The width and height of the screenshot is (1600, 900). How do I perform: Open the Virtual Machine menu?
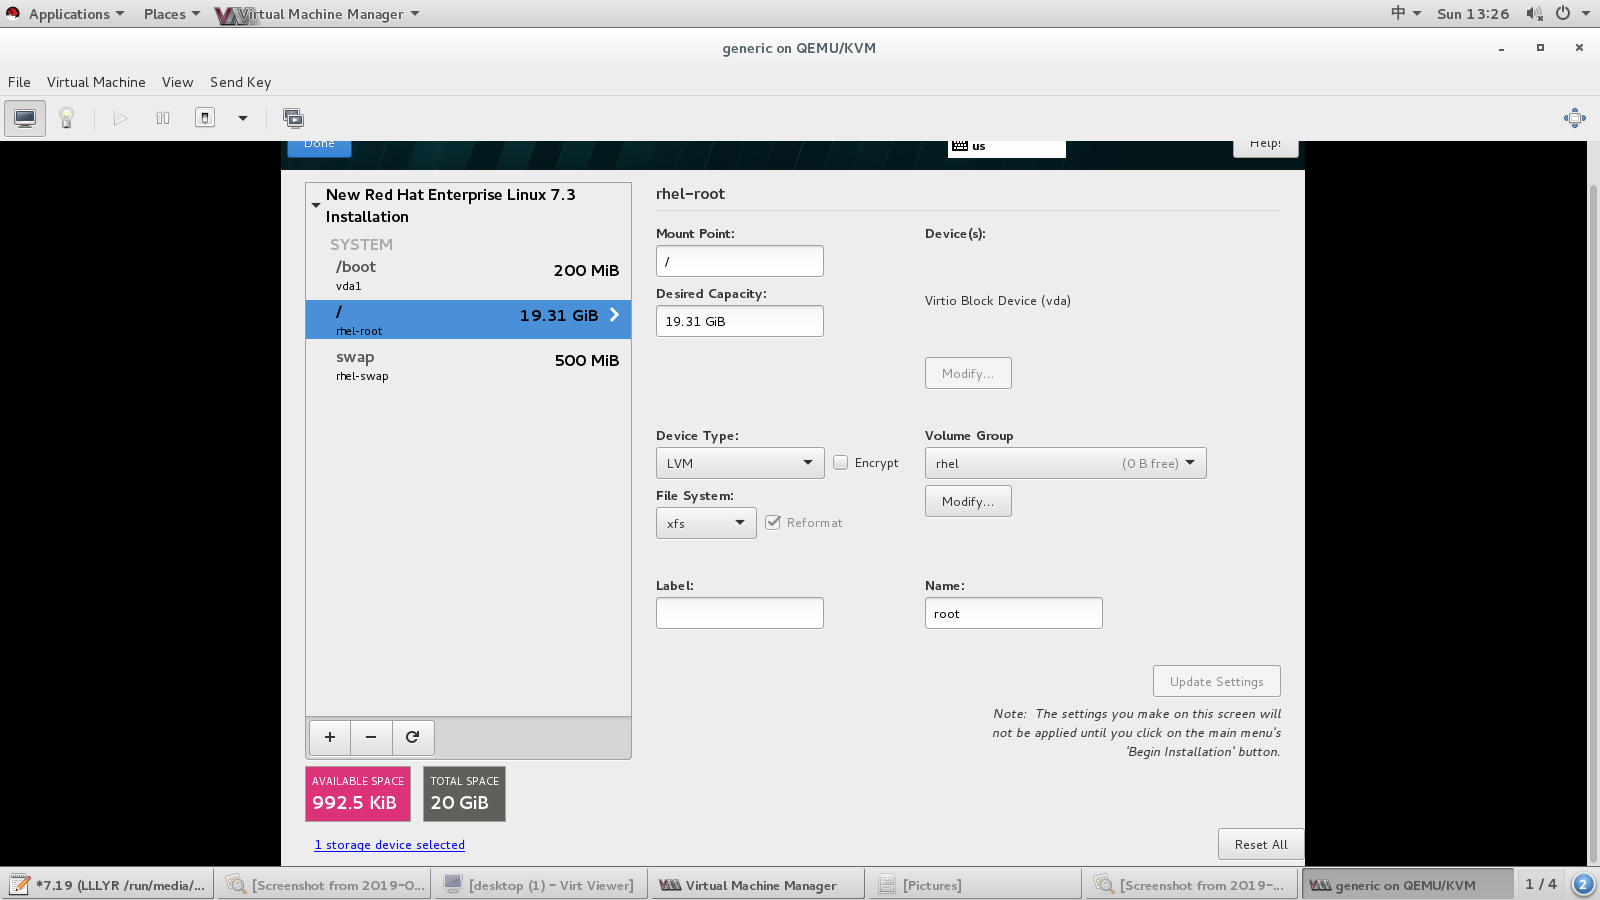[96, 82]
